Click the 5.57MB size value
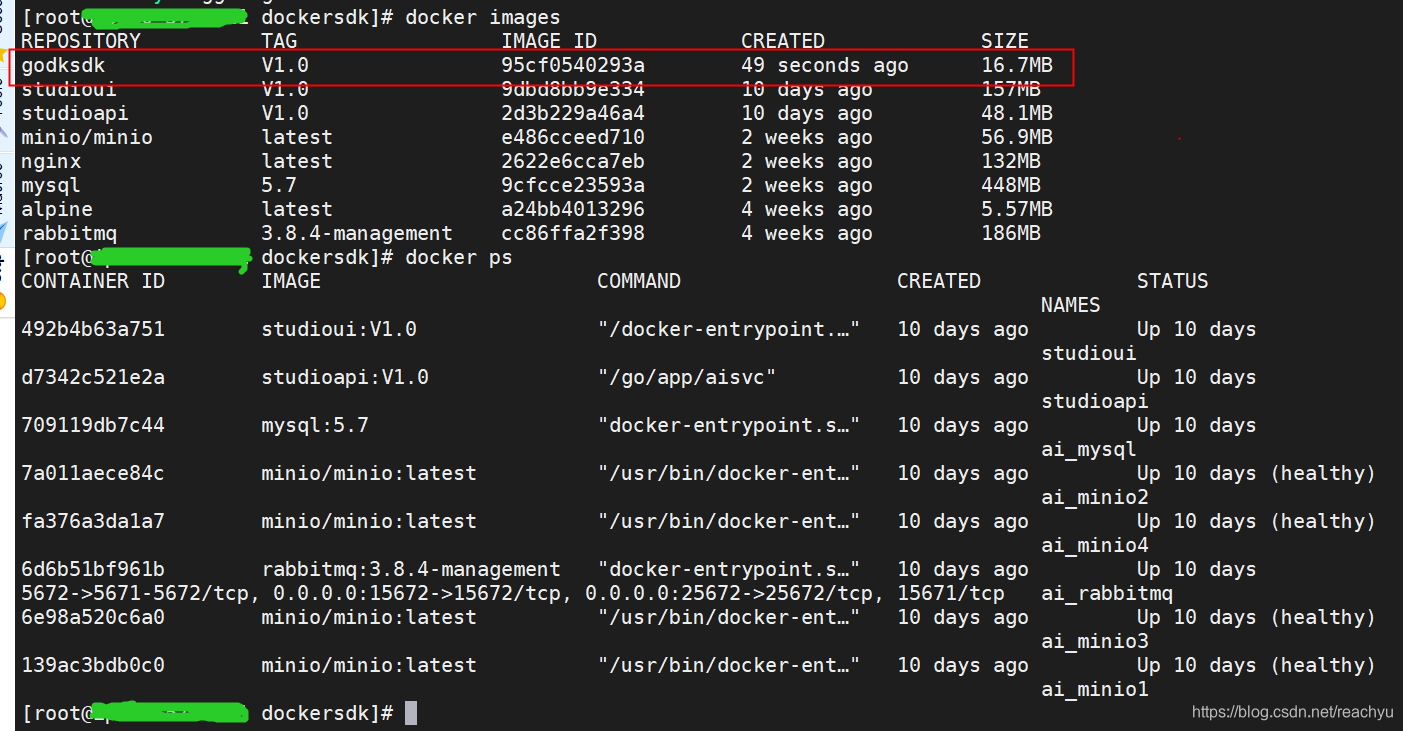1403x731 pixels. (x=1017, y=209)
